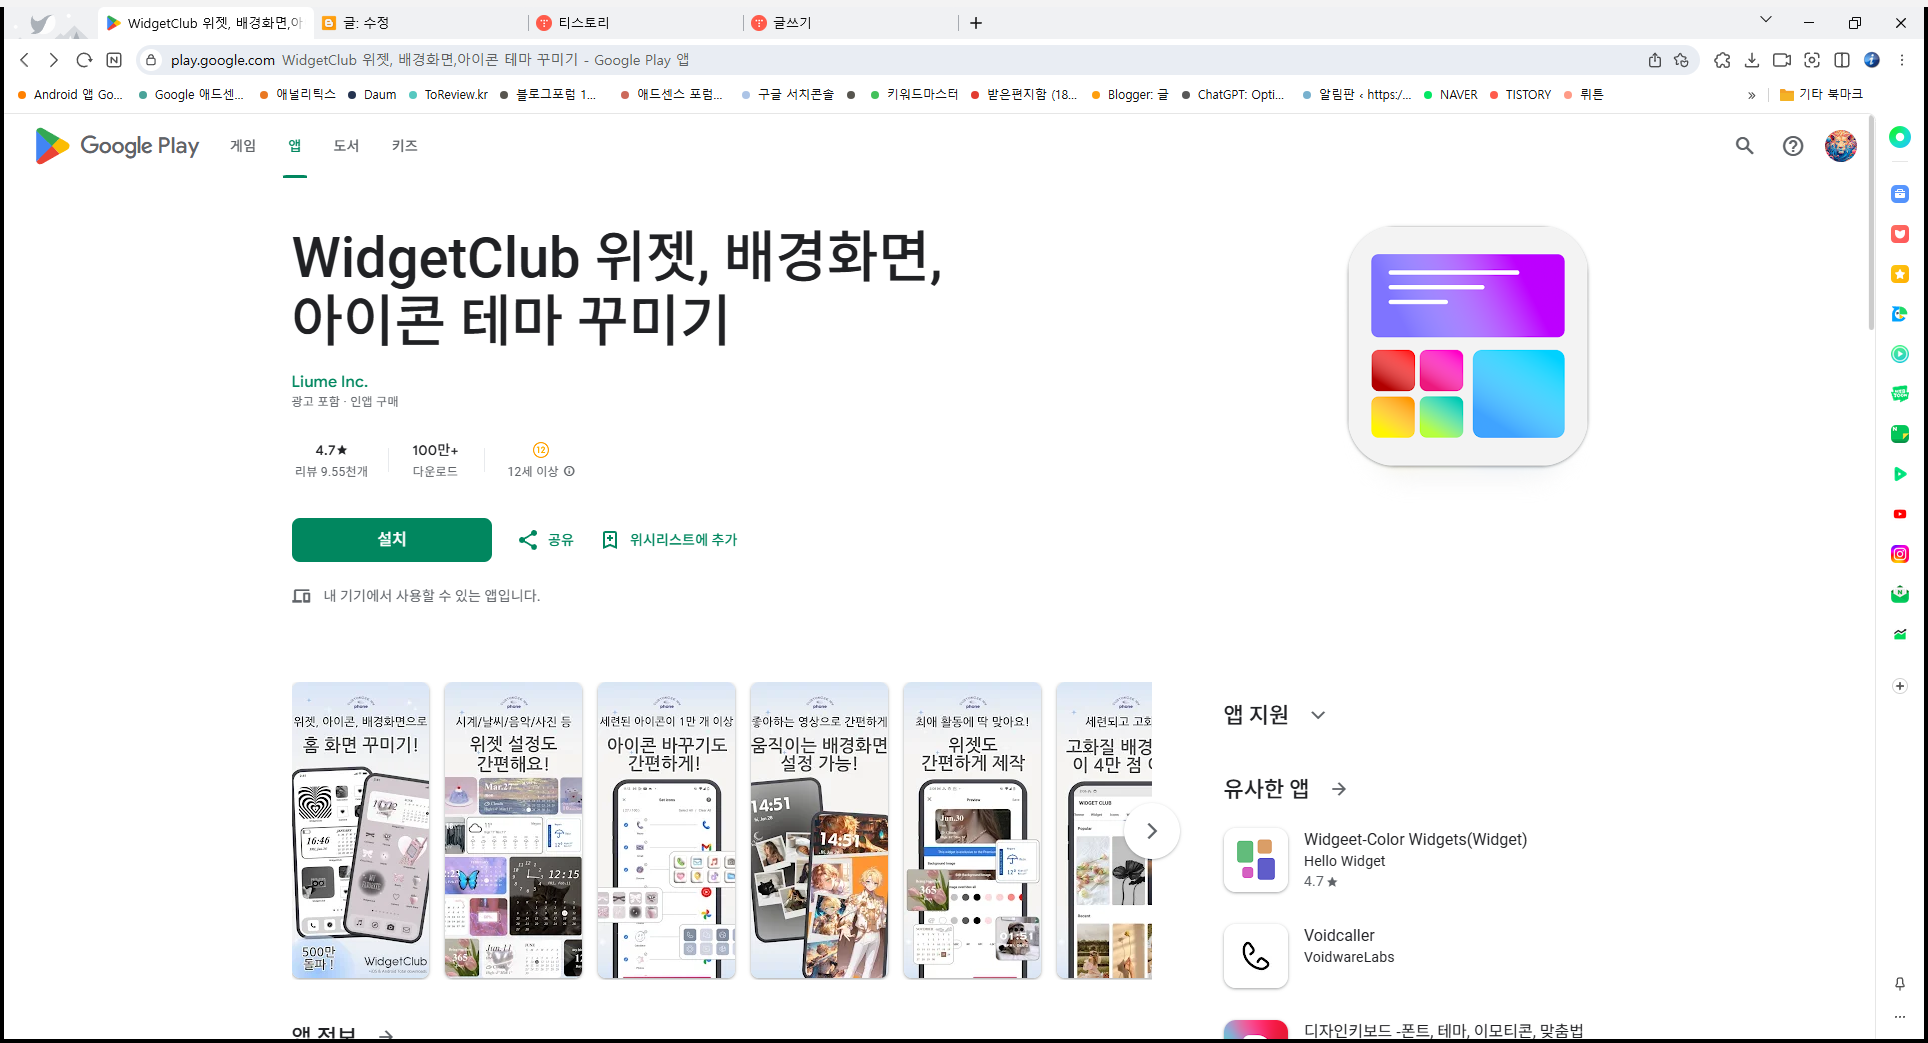Image resolution: width=1928 pixels, height=1043 pixels.
Task: Open the downloads icon in the toolbar
Action: pyautogui.click(x=1752, y=60)
